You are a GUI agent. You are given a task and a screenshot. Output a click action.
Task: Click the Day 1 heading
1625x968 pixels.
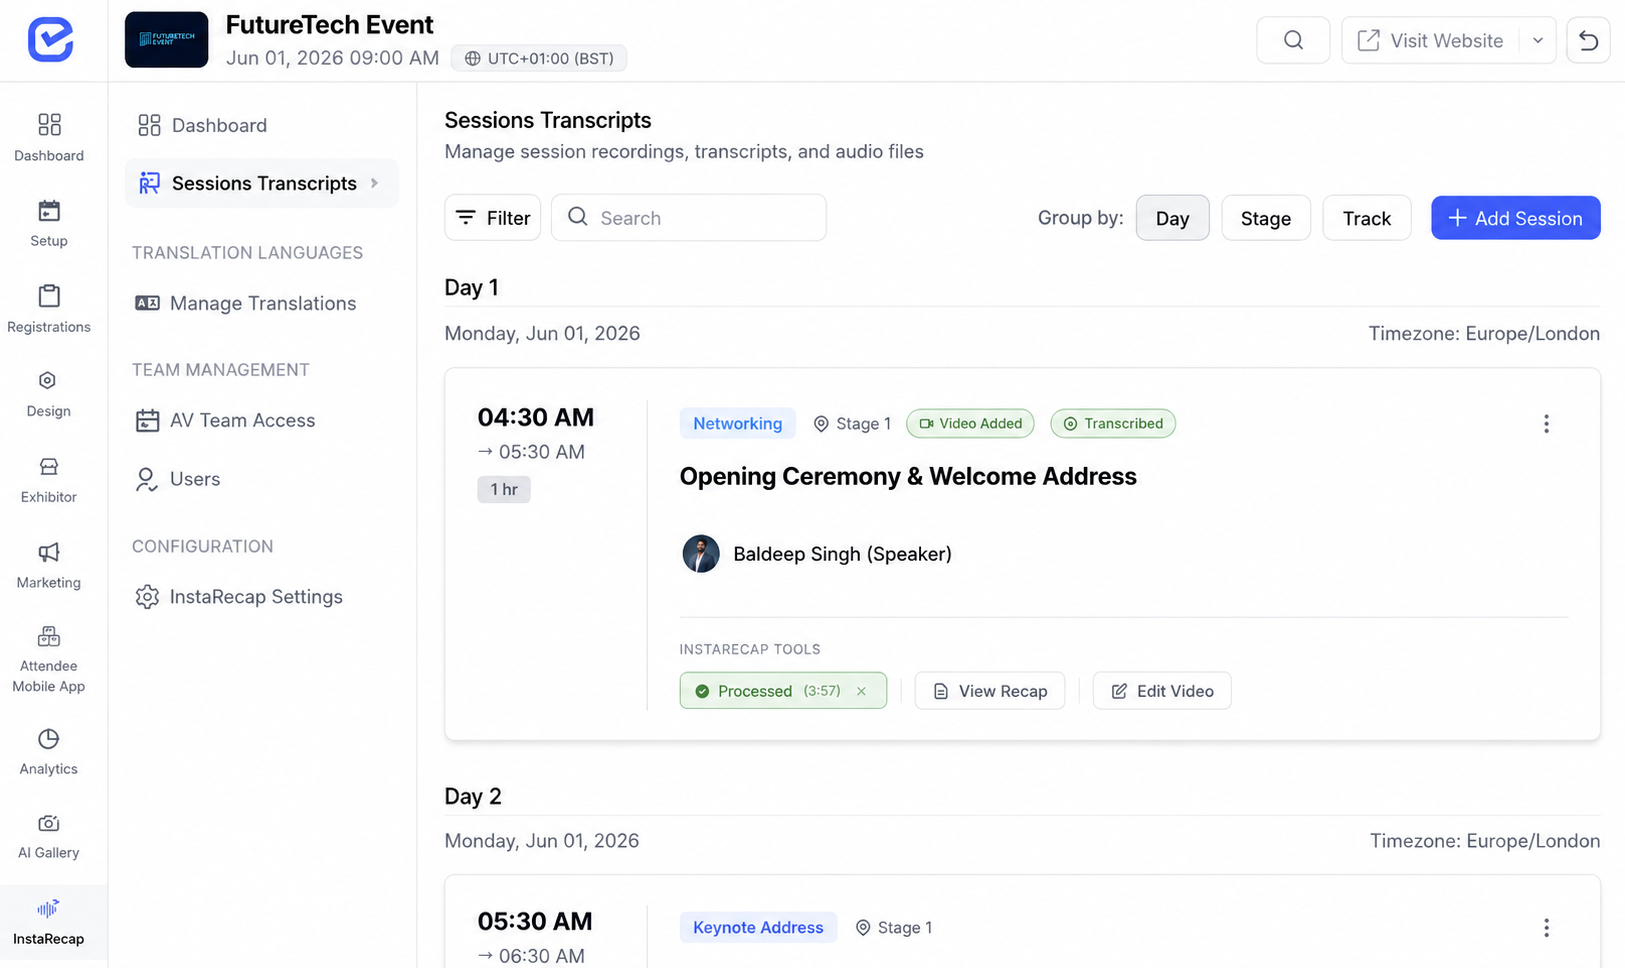[471, 288]
